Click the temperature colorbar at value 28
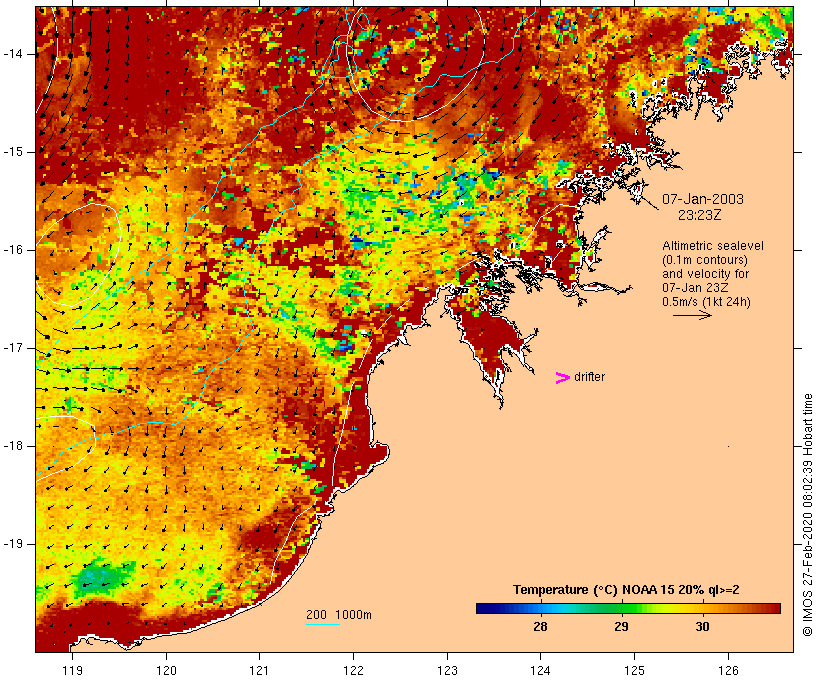This screenshot has height=680, width=820. point(540,608)
